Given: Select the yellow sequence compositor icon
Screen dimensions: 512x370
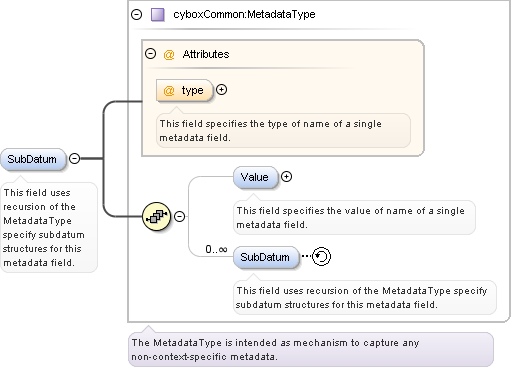Looking at the screenshot, I should pyautogui.click(x=156, y=217).
